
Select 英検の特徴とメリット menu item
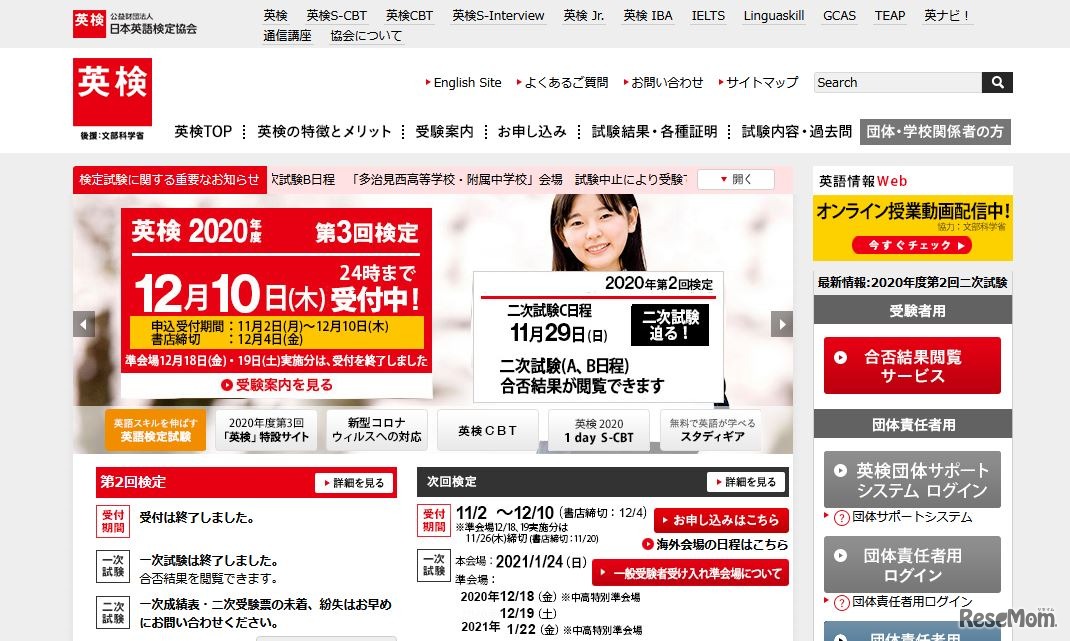pyautogui.click(x=324, y=131)
